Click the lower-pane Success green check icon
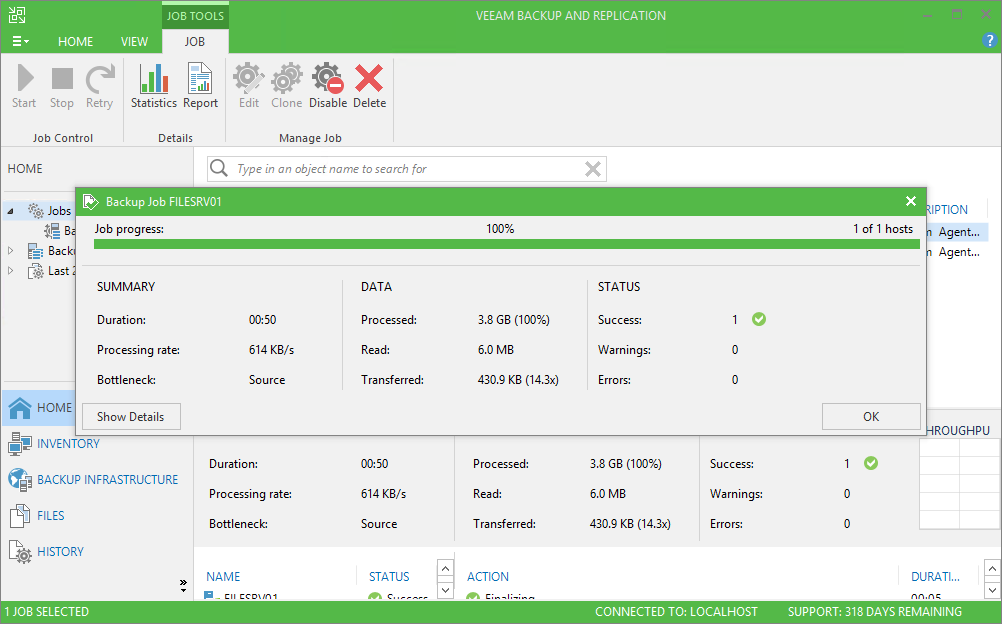1002x624 pixels. click(871, 463)
